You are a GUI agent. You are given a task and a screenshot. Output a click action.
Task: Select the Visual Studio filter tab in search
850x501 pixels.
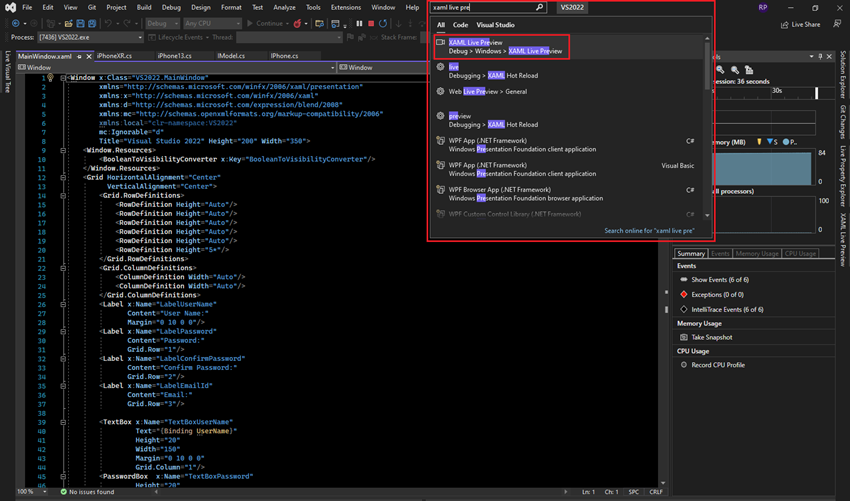pos(495,25)
